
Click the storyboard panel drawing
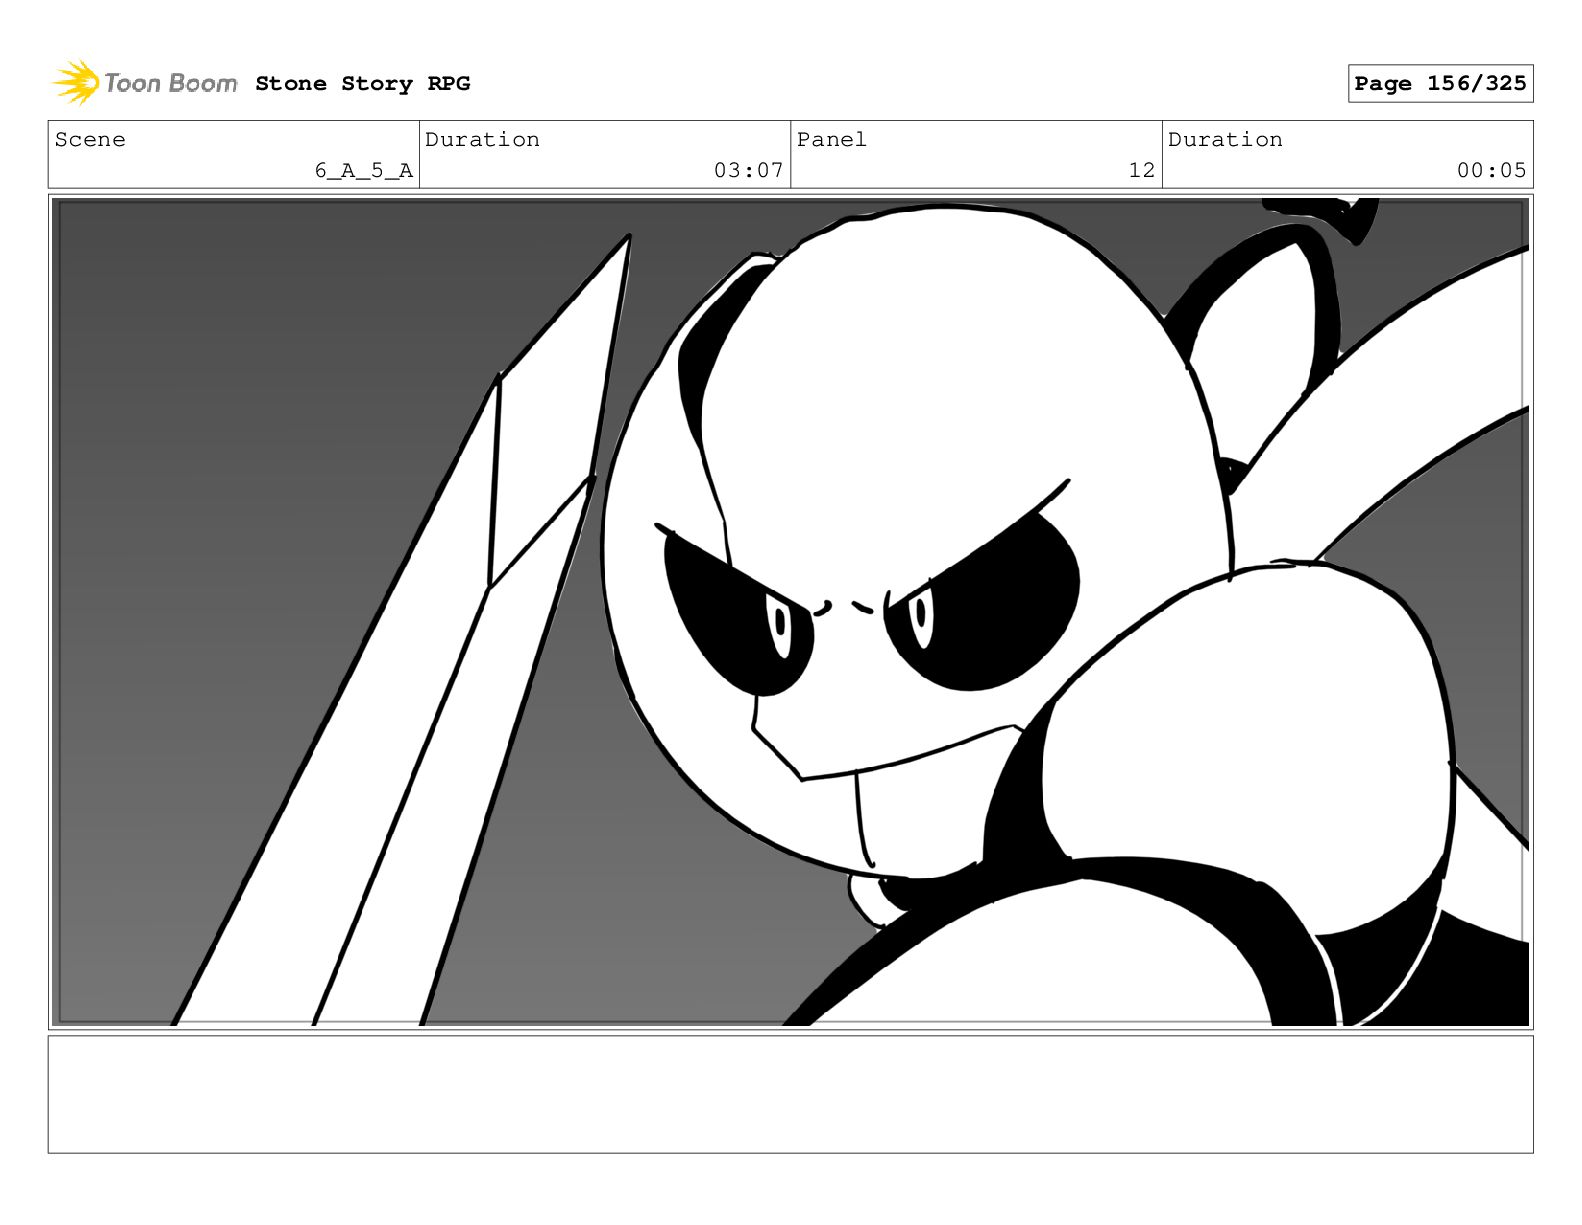[x=791, y=612]
